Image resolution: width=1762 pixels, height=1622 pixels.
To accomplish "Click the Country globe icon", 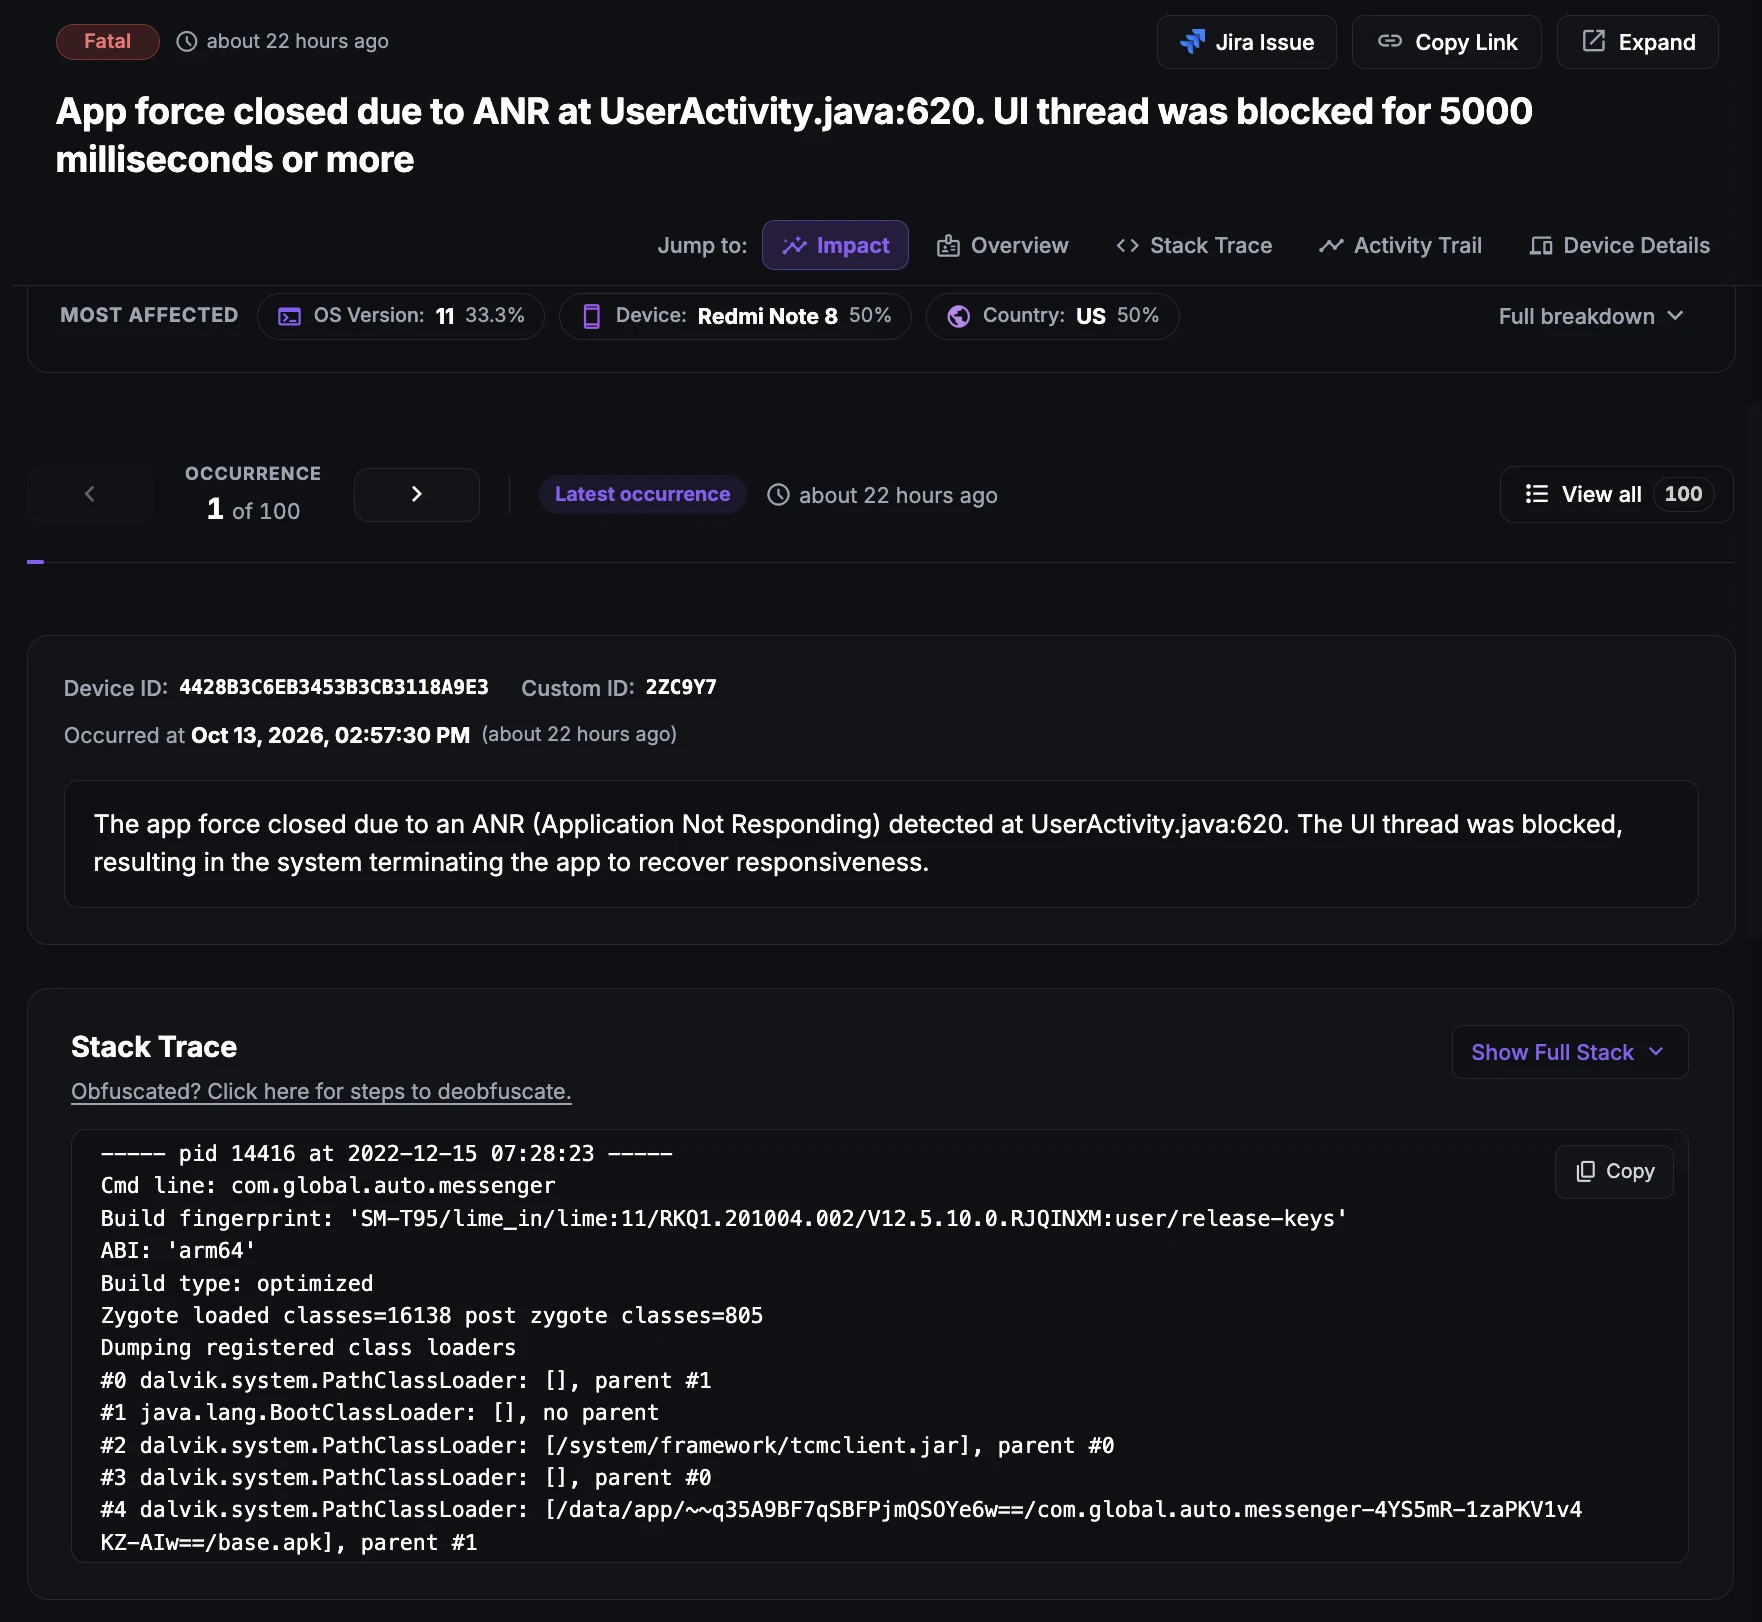I will 958,316.
